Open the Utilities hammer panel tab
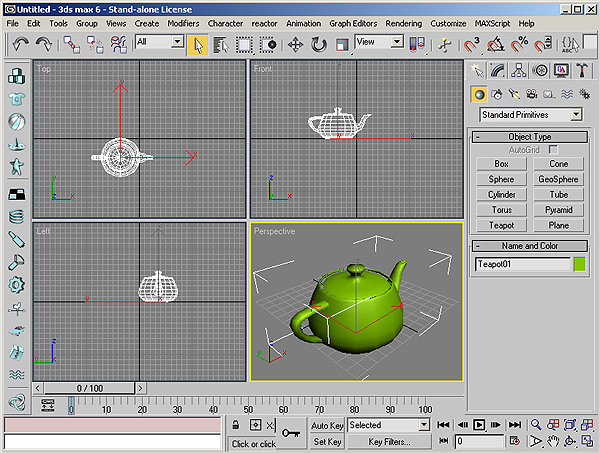 click(x=582, y=70)
